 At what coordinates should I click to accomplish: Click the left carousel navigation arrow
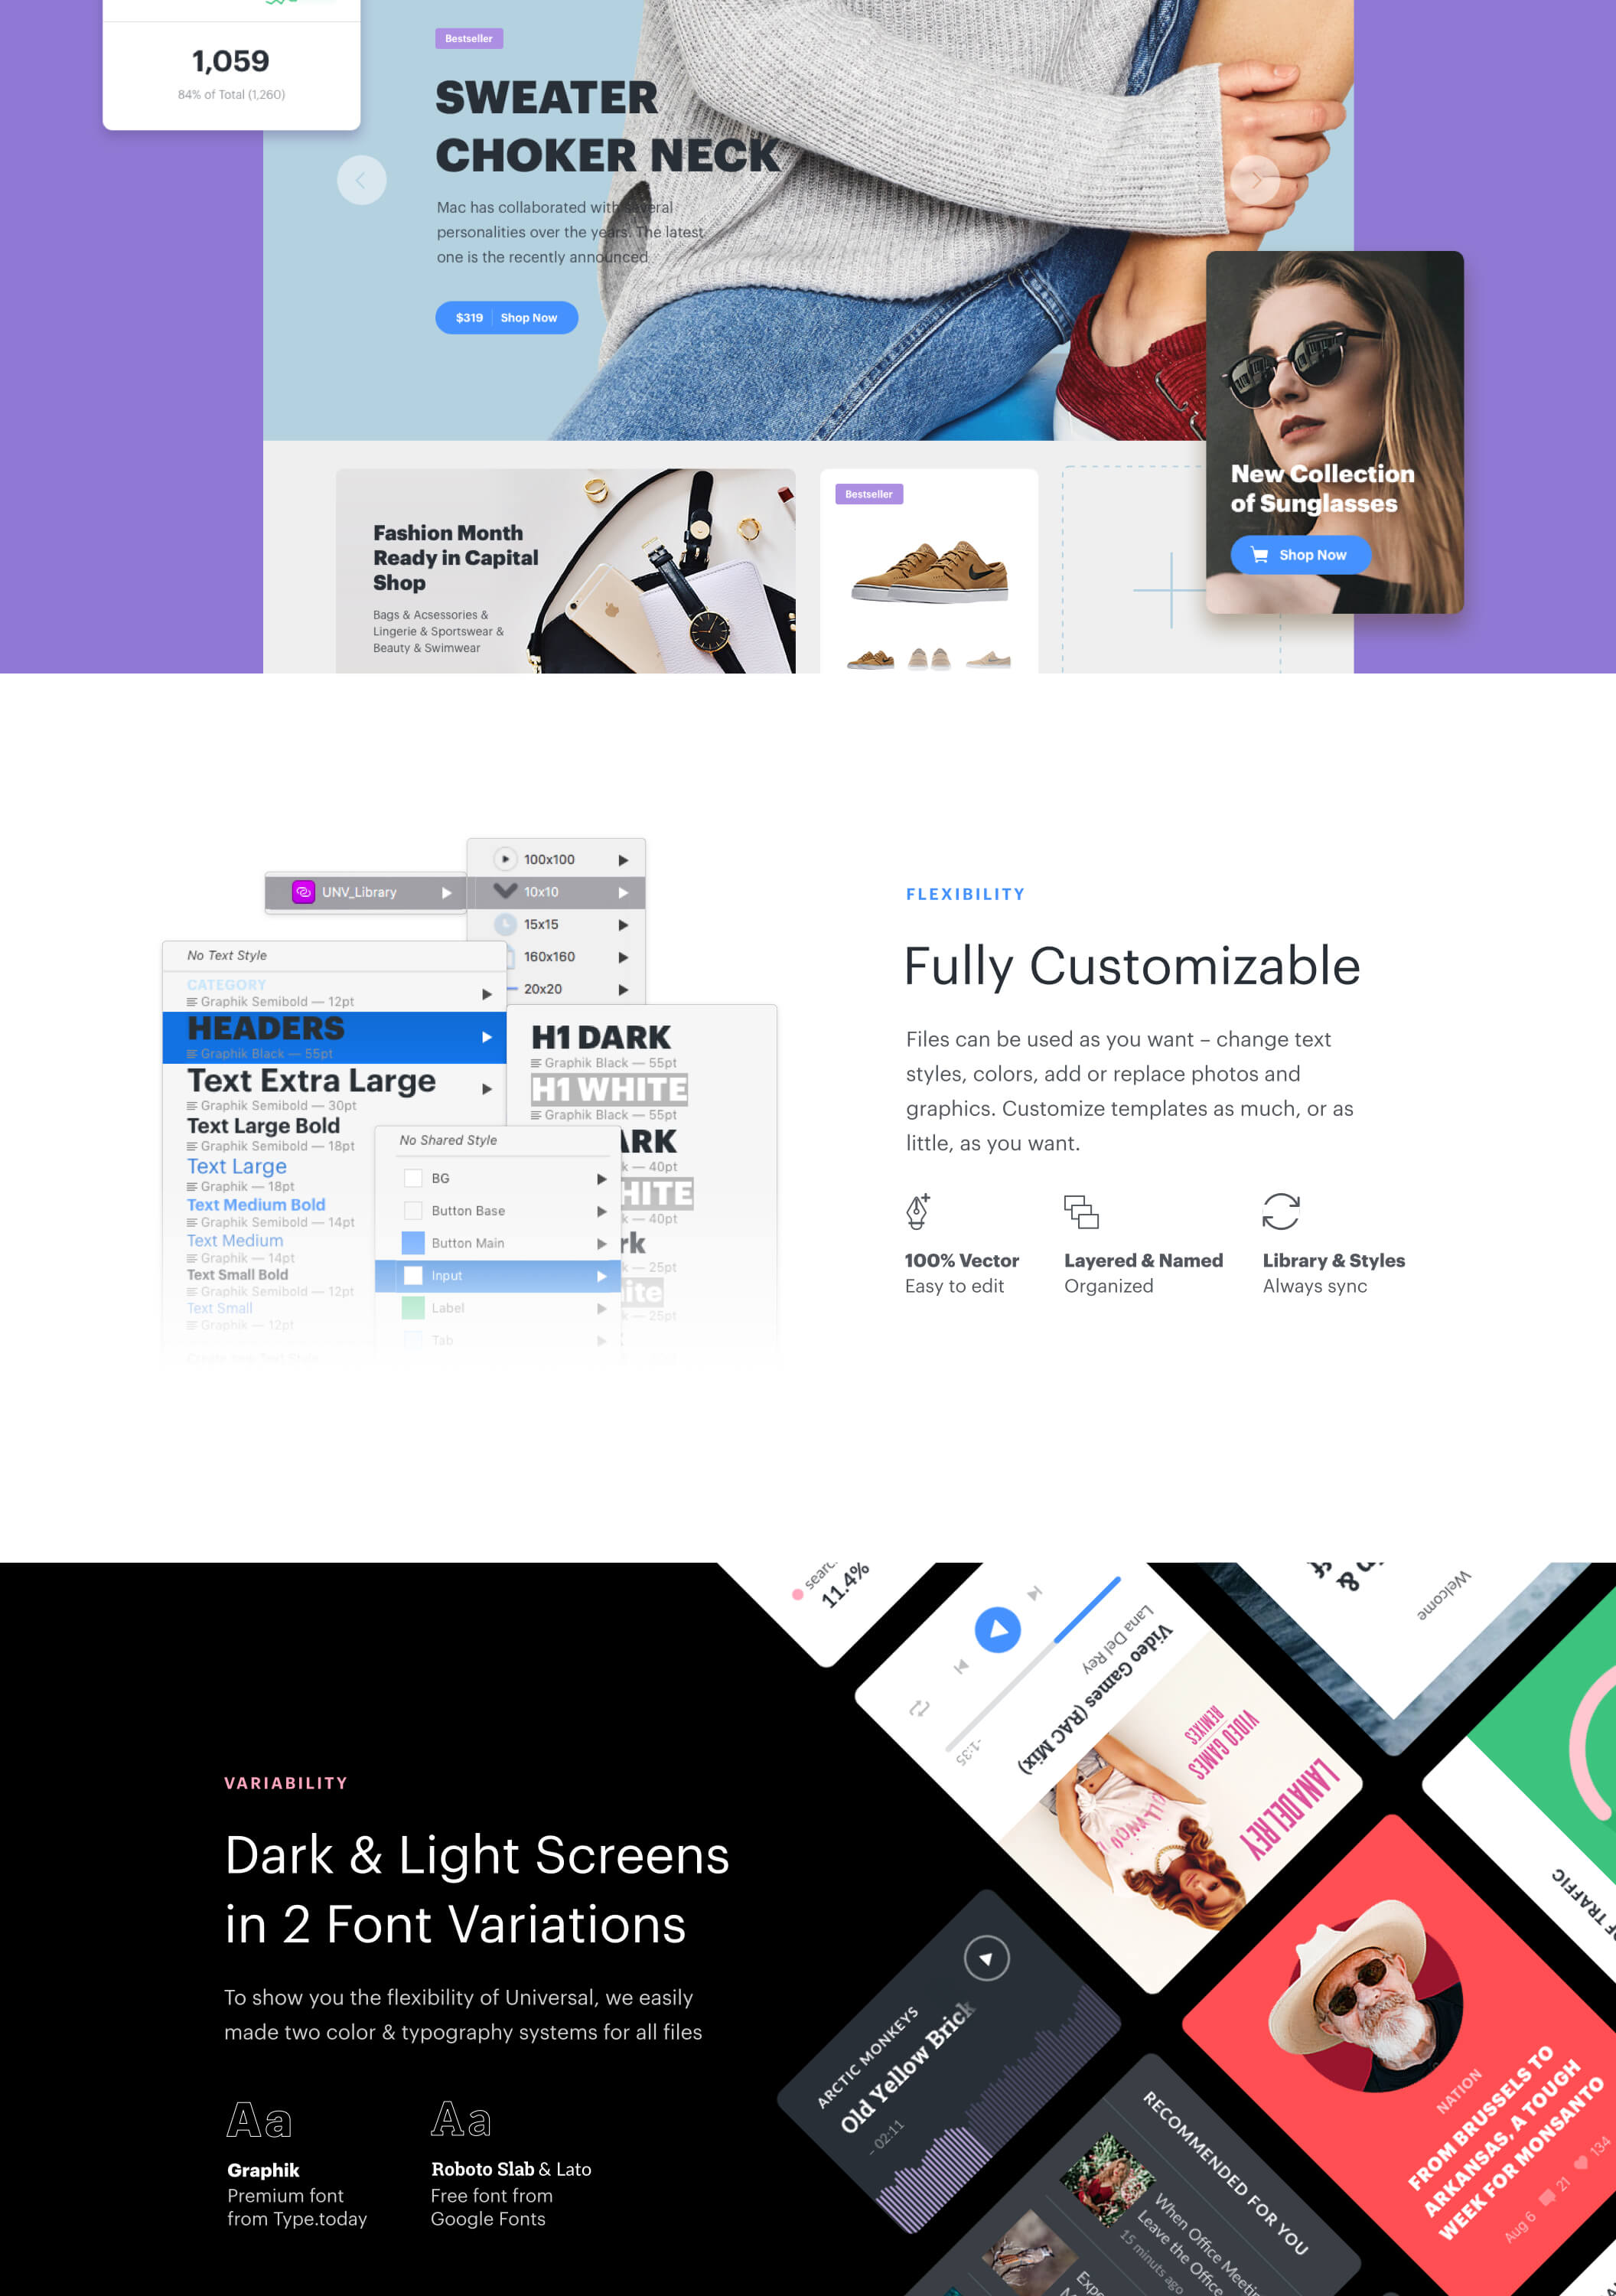coord(362,178)
